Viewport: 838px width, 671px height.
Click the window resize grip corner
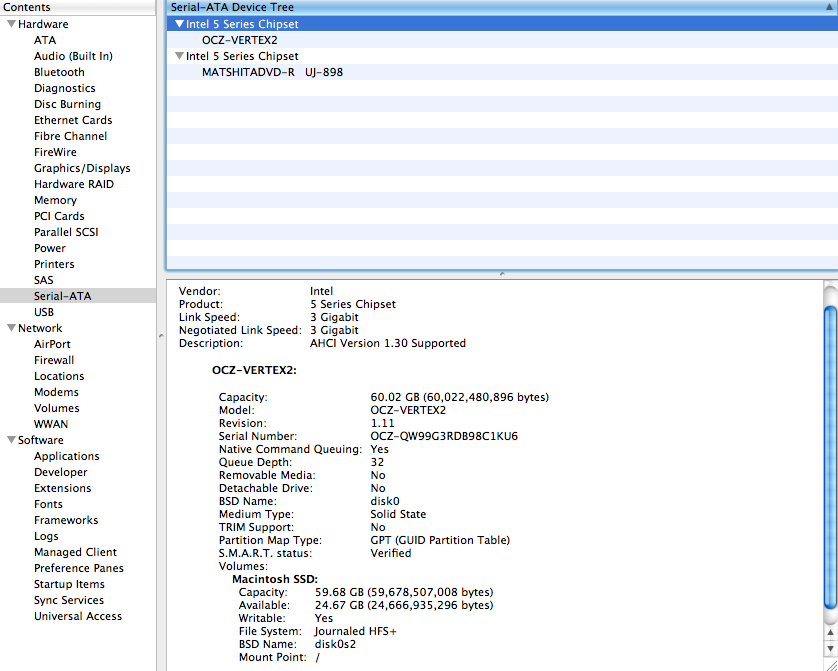[831, 664]
